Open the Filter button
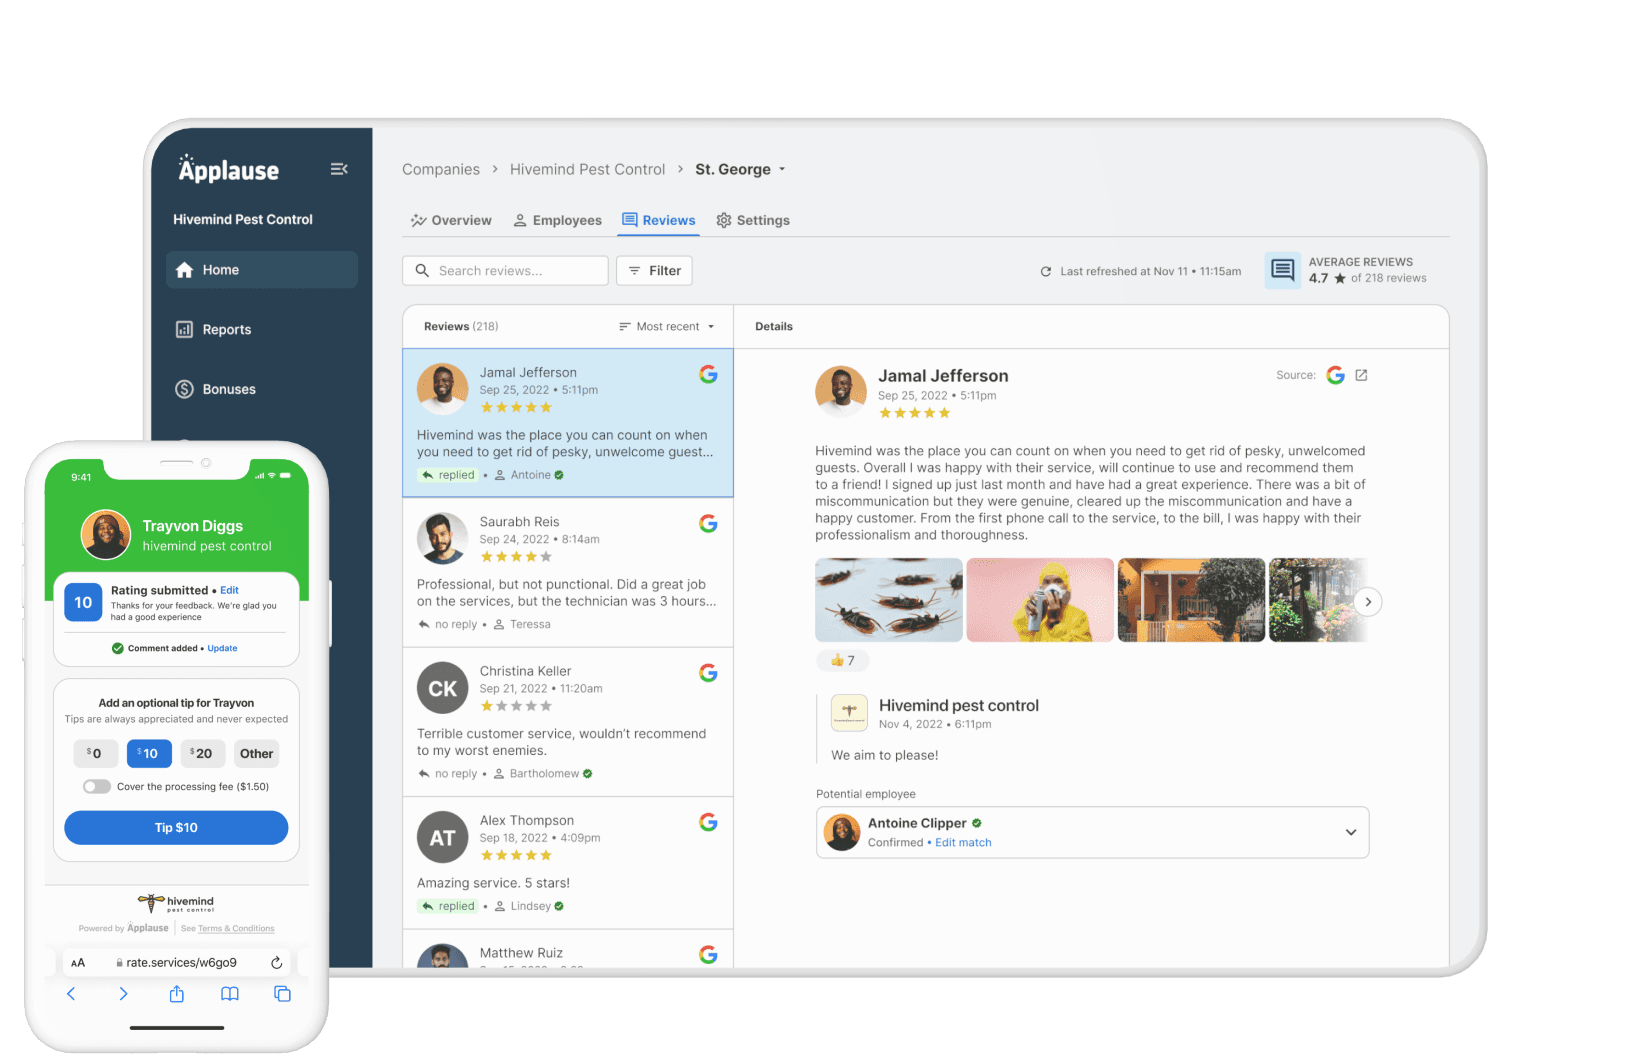 654,271
